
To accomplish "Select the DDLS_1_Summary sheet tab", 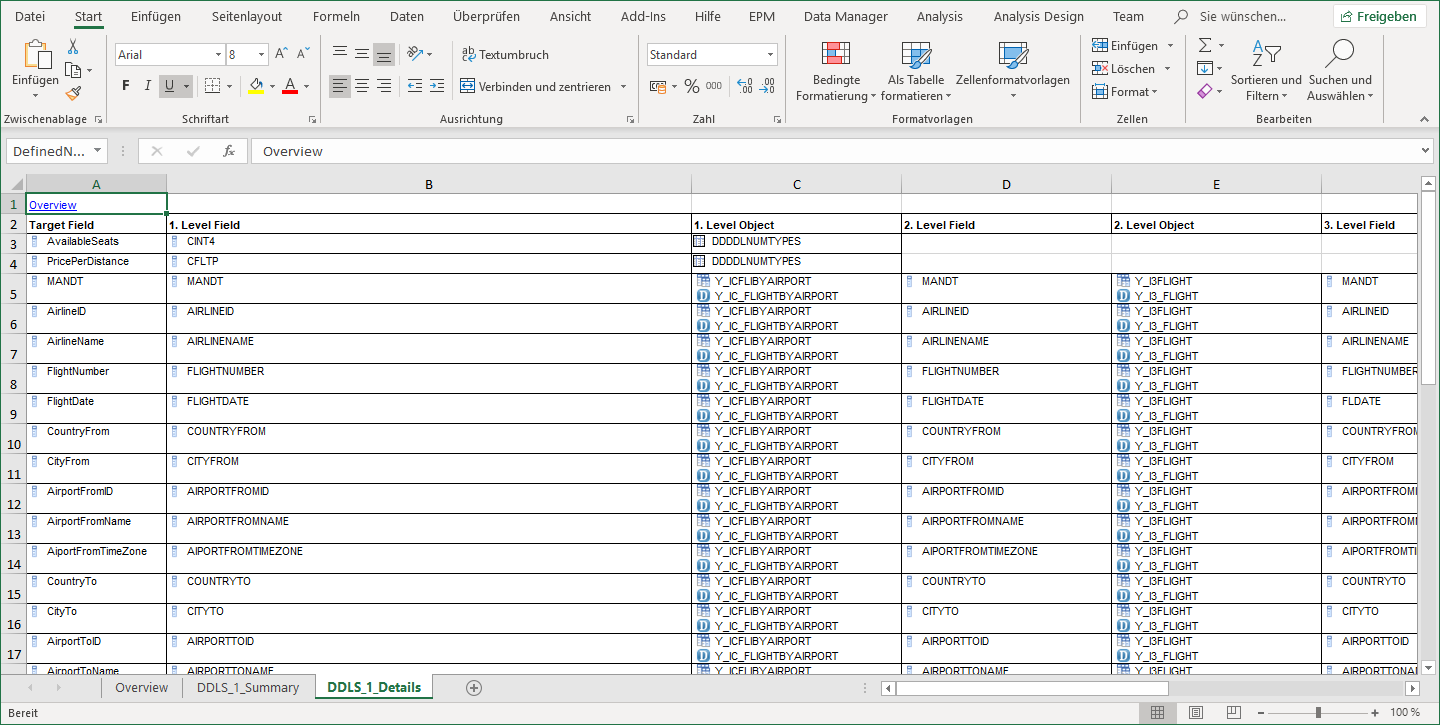I will click(x=248, y=687).
